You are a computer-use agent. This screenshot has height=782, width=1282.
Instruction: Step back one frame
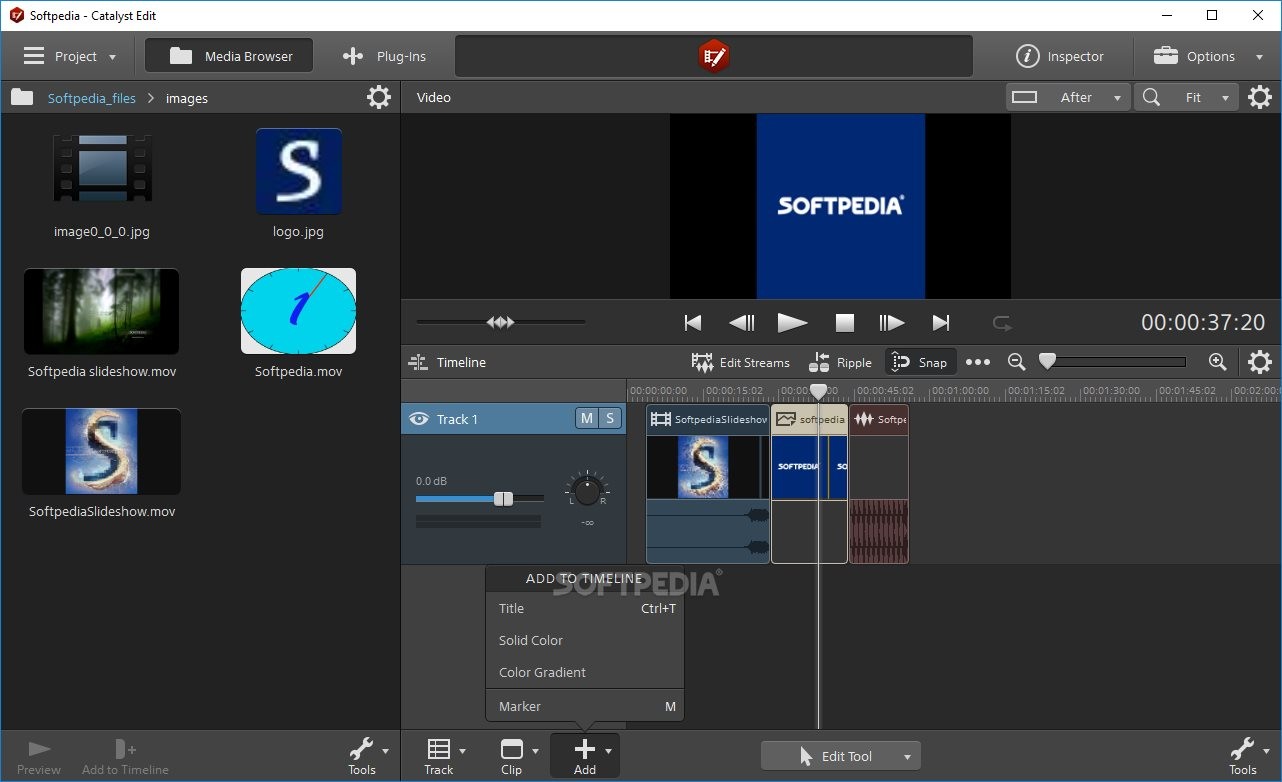742,322
